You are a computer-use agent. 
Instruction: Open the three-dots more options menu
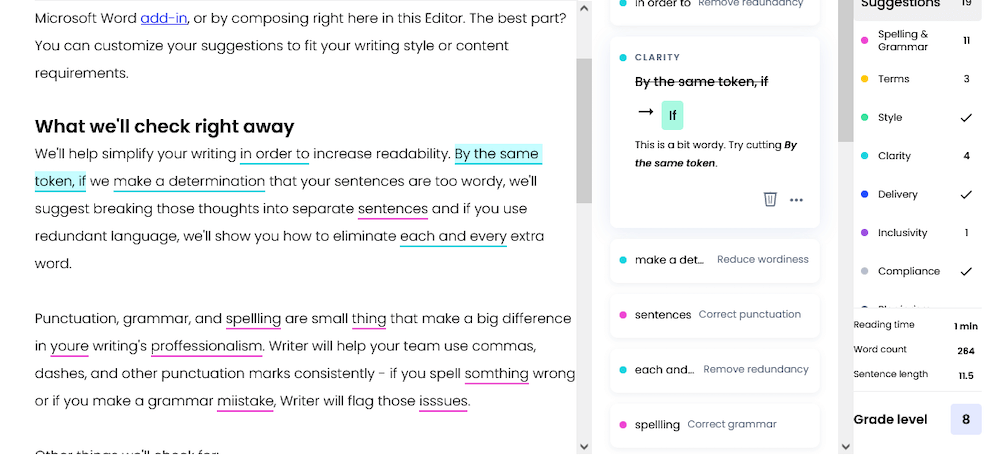click(796, 200)
